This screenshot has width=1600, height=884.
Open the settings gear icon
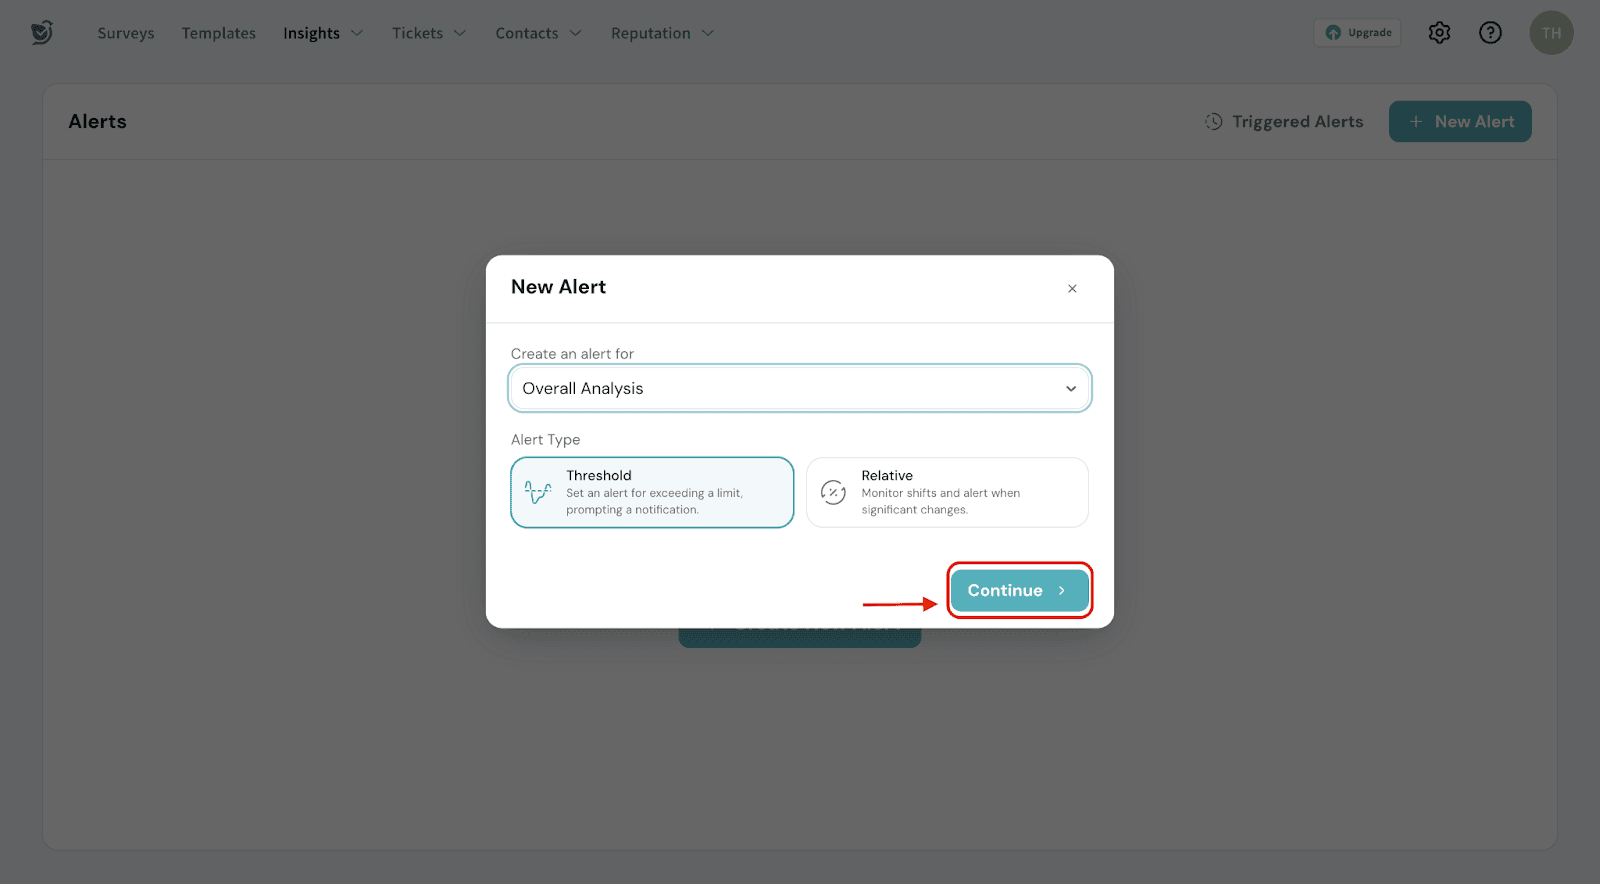1439,33
